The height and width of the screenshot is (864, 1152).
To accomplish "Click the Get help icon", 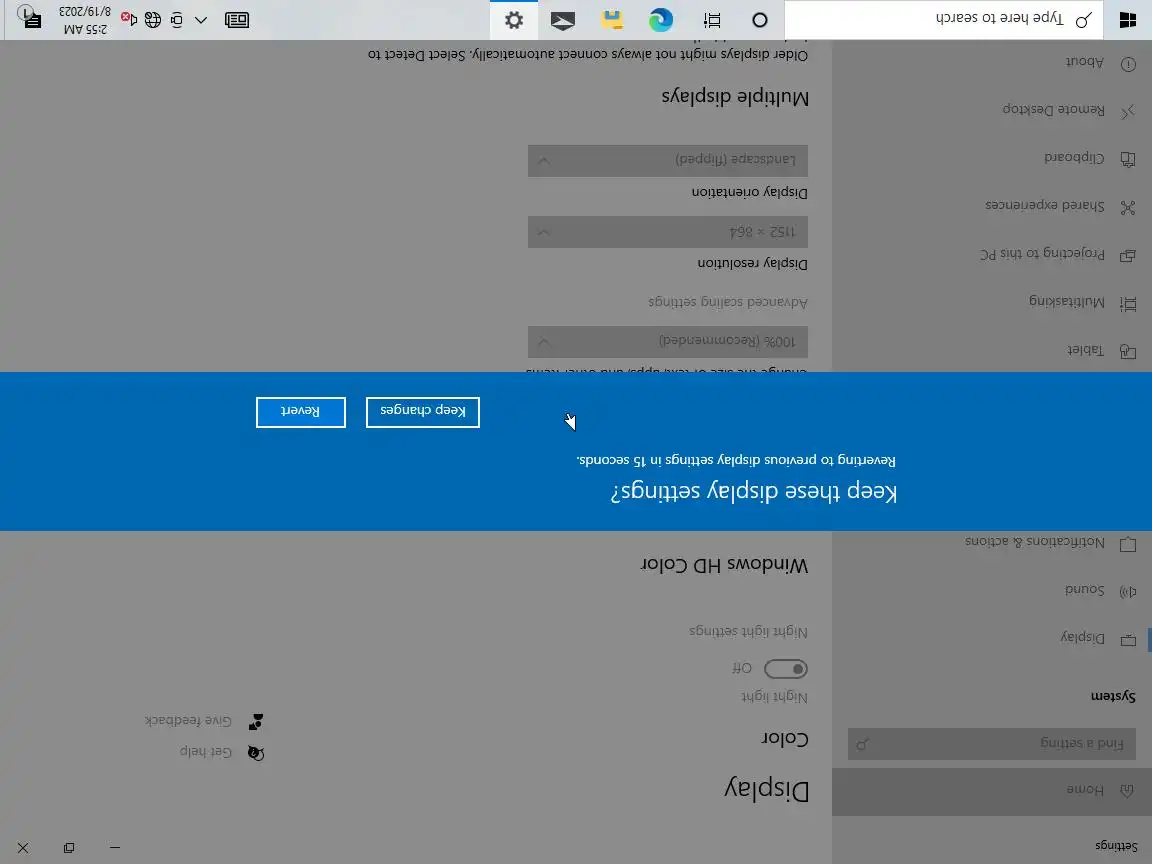I will 256,752.
